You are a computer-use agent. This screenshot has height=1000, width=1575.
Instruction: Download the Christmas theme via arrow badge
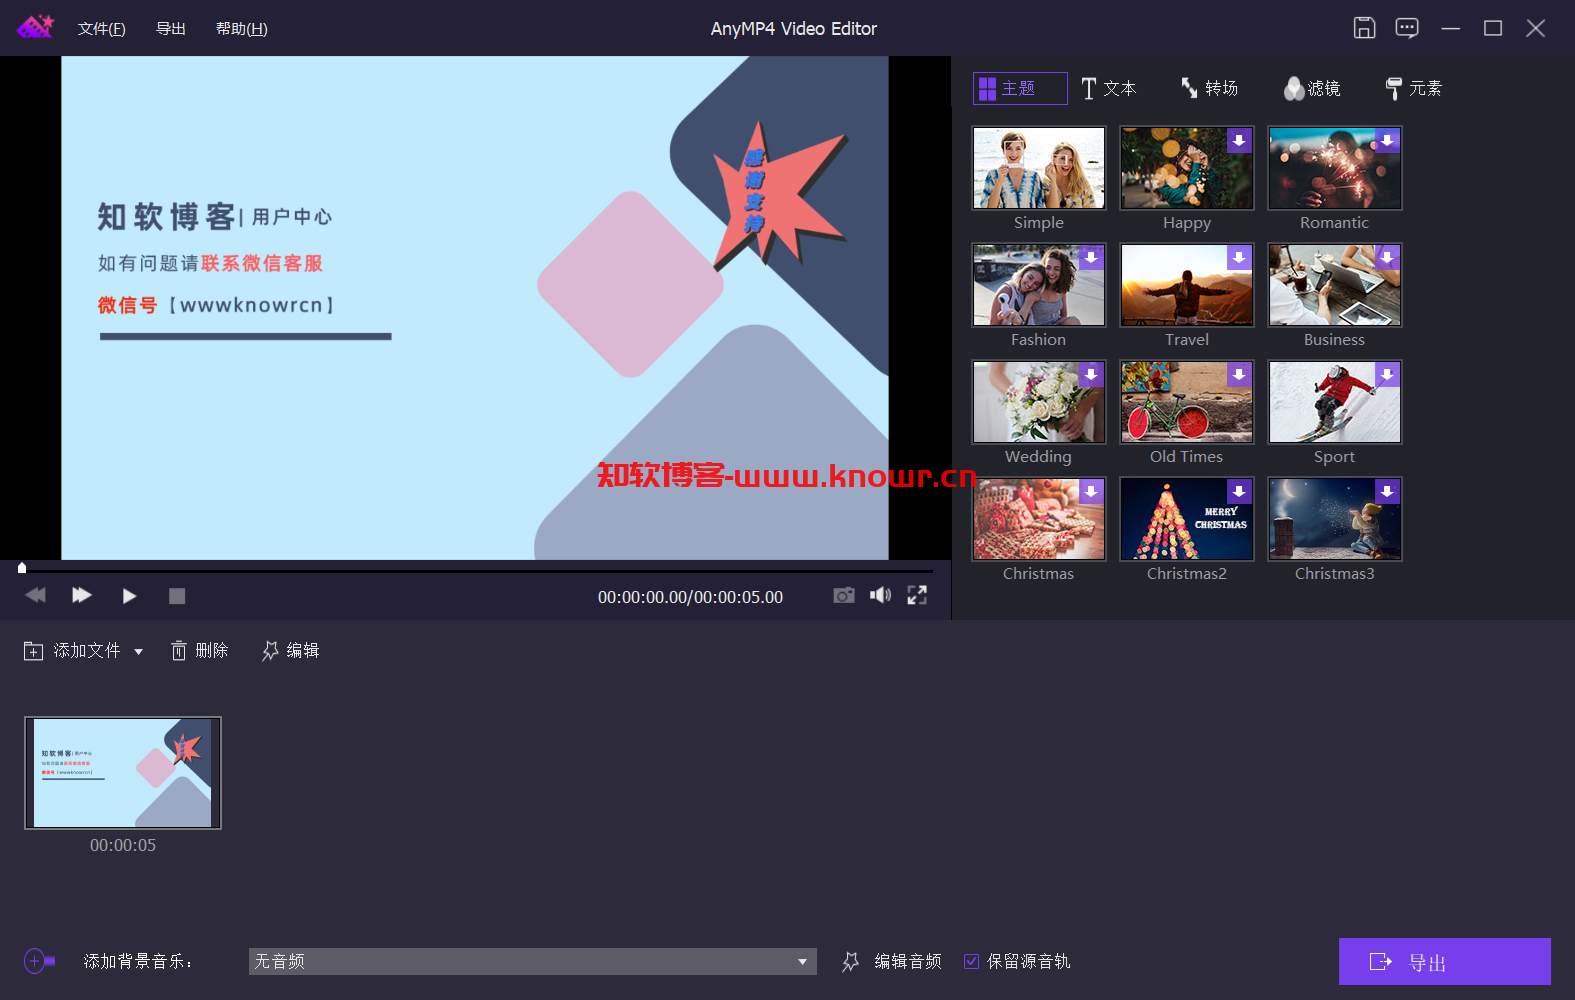click(1091, 492)
